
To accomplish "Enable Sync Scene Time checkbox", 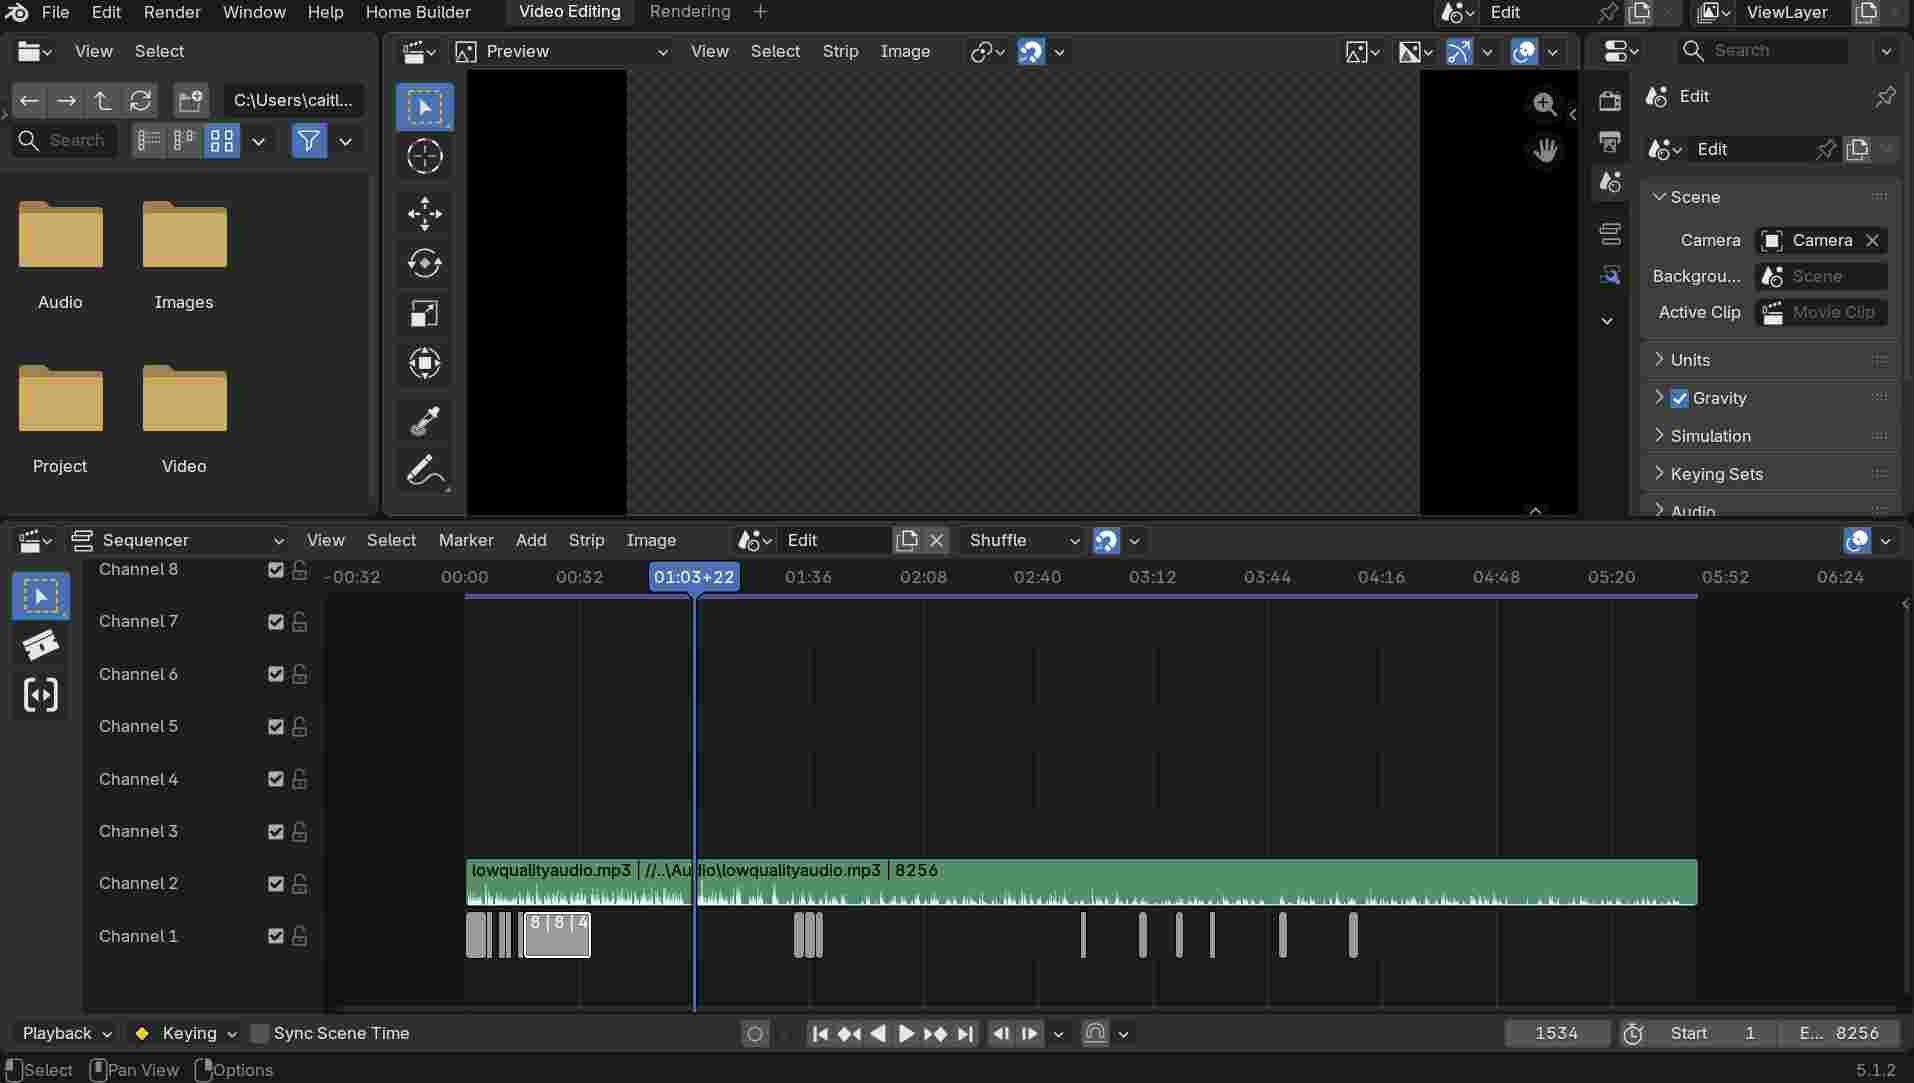I will 260,1033.
